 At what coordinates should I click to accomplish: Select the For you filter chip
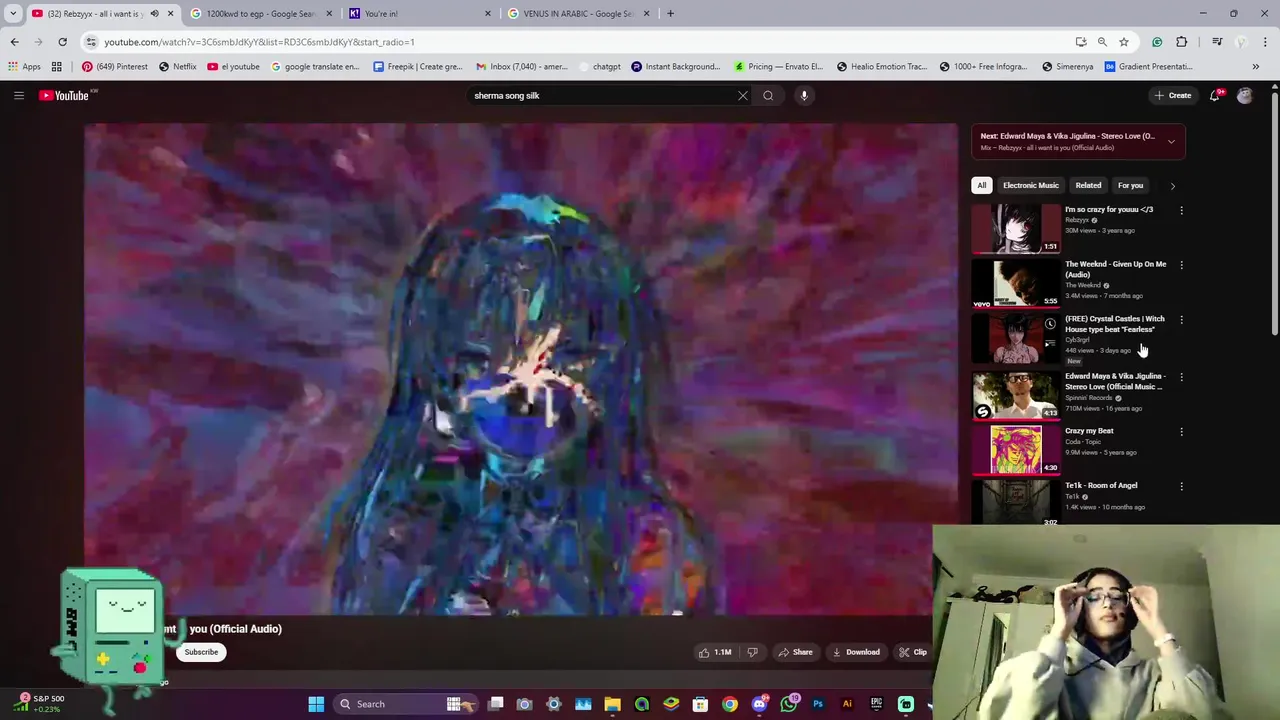coord(1130,185)
